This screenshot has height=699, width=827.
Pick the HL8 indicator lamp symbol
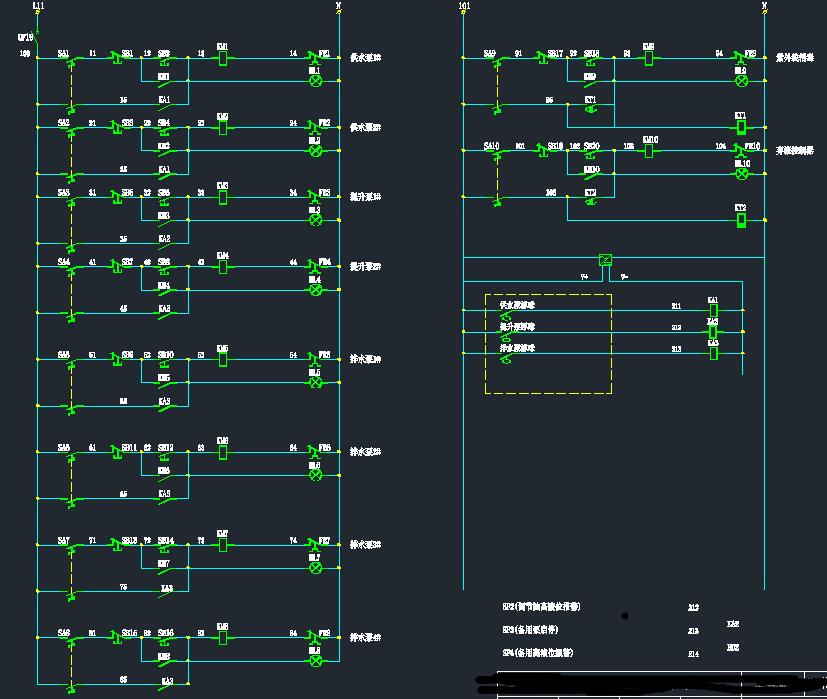(x=315, y=660)
